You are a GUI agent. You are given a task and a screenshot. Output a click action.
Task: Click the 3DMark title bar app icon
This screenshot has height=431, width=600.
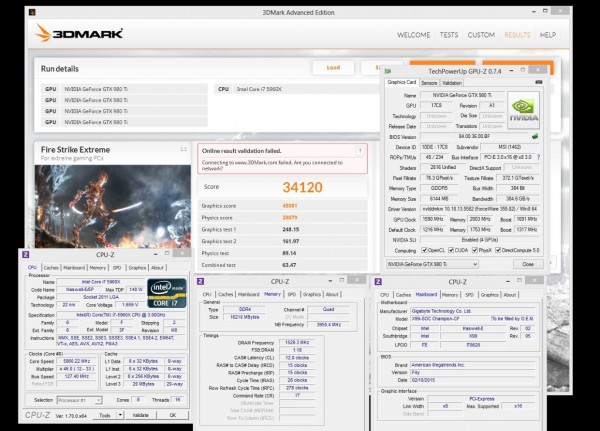33,12
